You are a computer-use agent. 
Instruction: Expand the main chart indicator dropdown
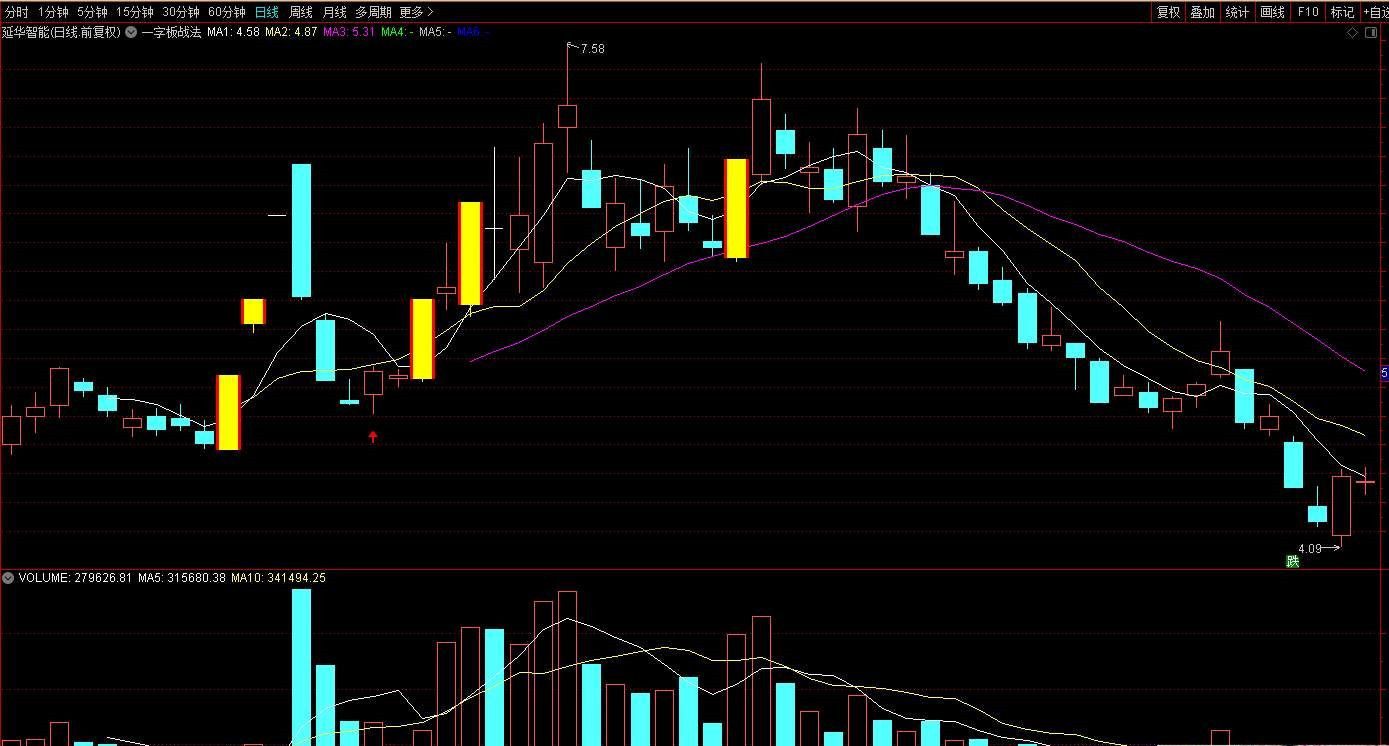pyautogui.click(x=131, y=32)
